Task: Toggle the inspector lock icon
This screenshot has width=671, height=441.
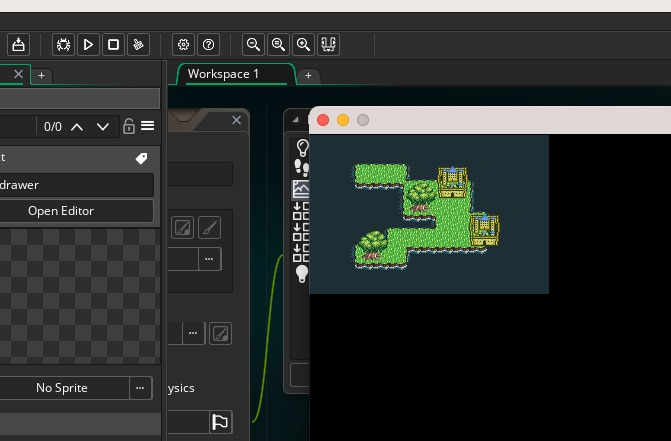Action: tap(129, 126)
